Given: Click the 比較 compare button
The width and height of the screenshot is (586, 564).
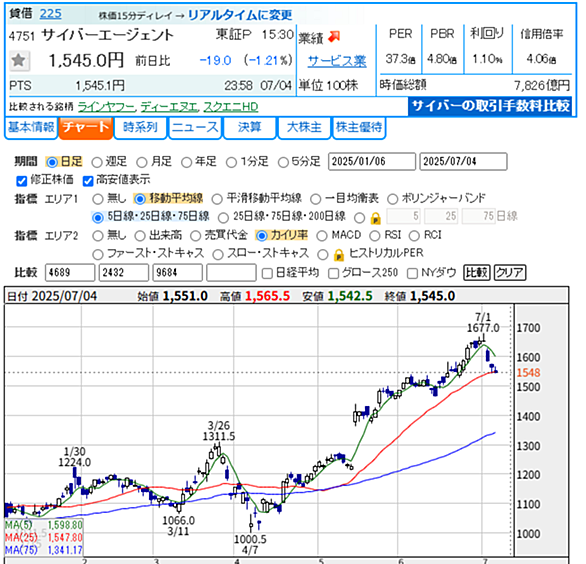Looking at the screenshot, I should coord(476,272).
